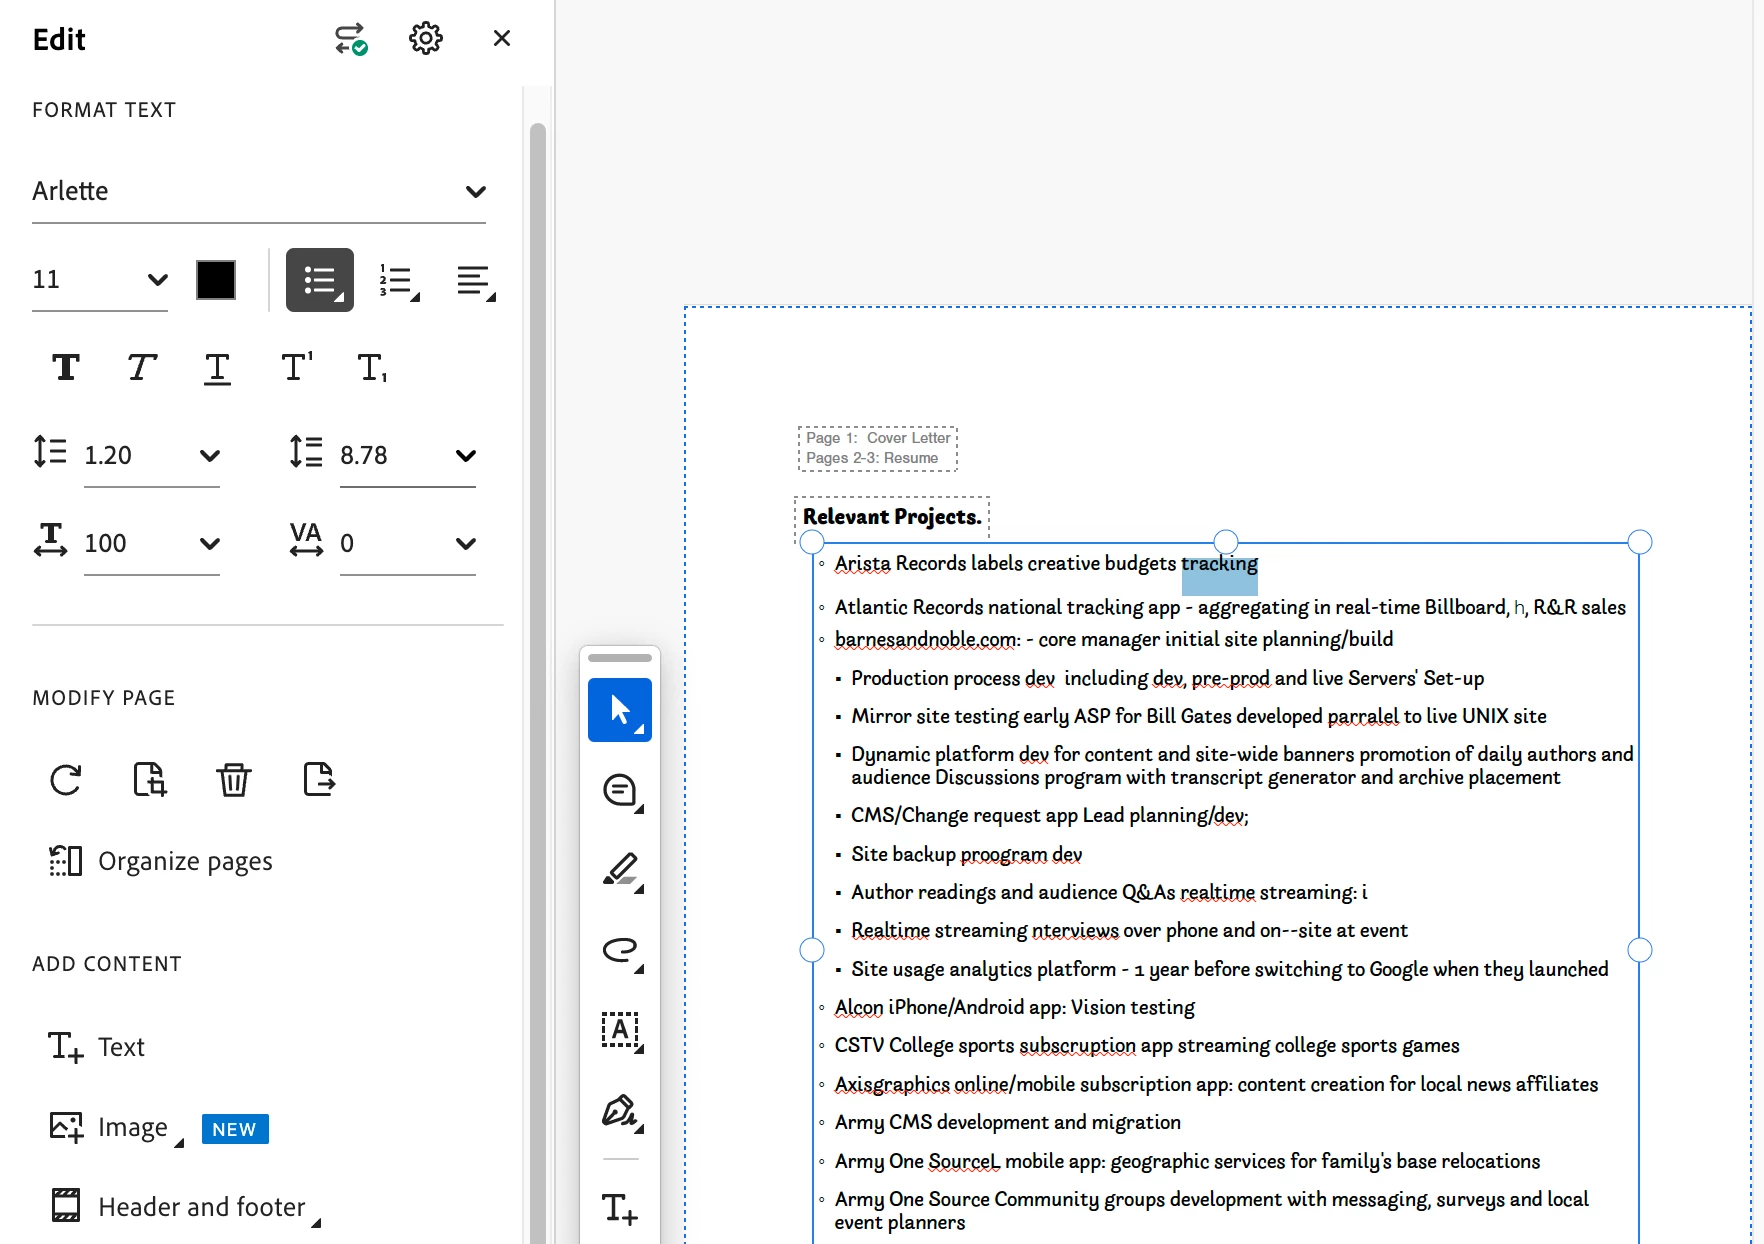Toggle the bulleted list button

point(320,280)
